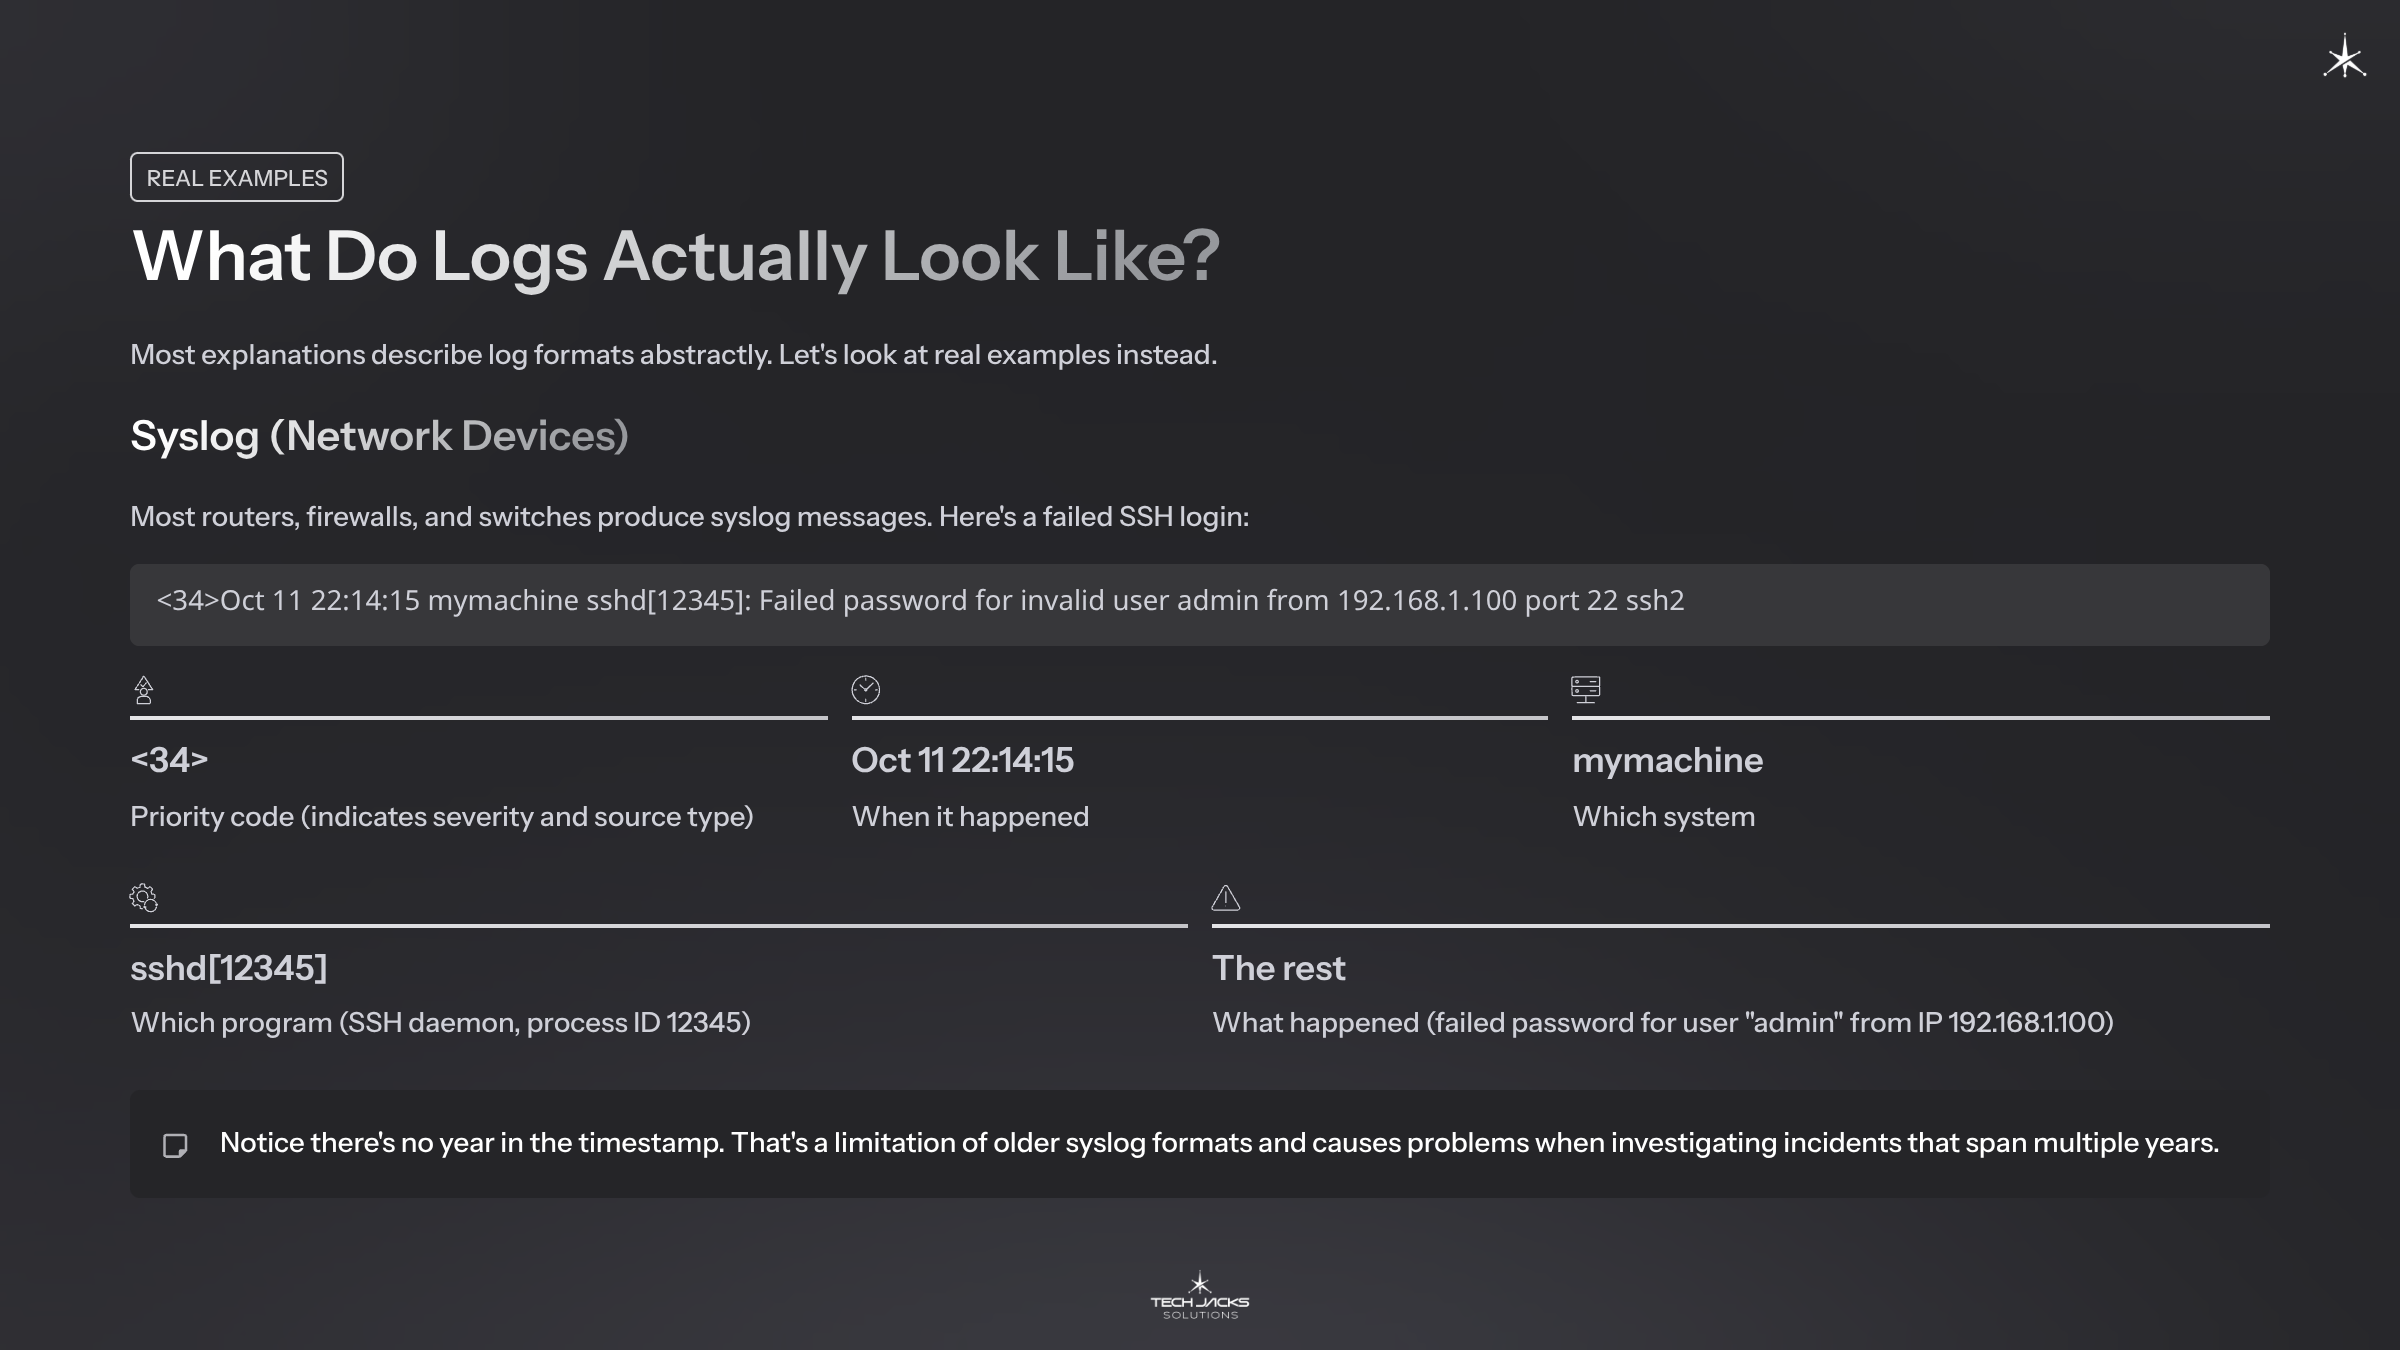
Task: Click the note icon in the bottom callout
Action: (x=175, y=1145)
